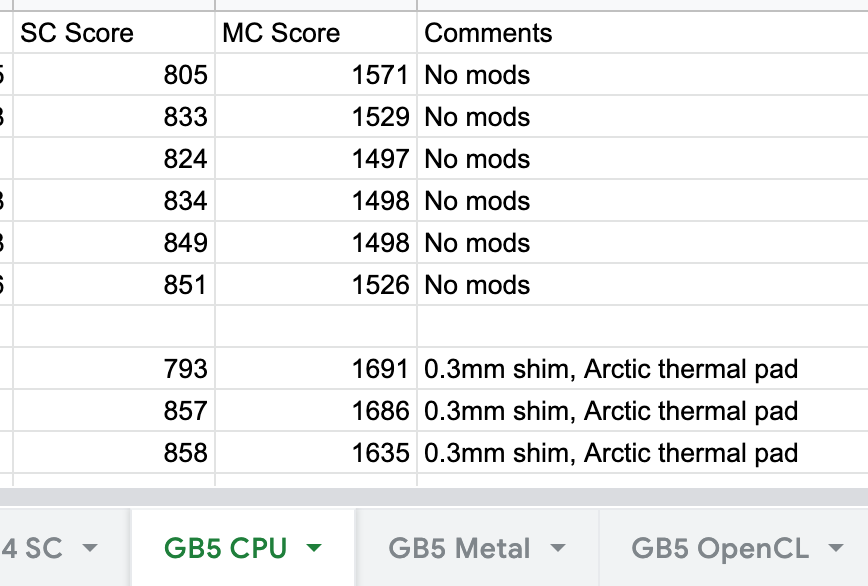Switch to the GB5 Metal sheet tab

click(x=459, y=548)
